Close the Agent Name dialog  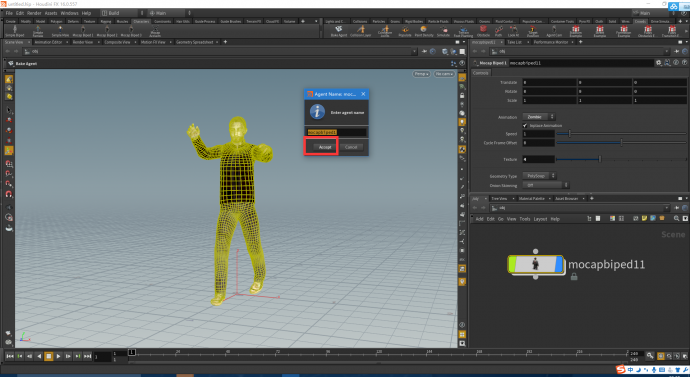point(363,94)
